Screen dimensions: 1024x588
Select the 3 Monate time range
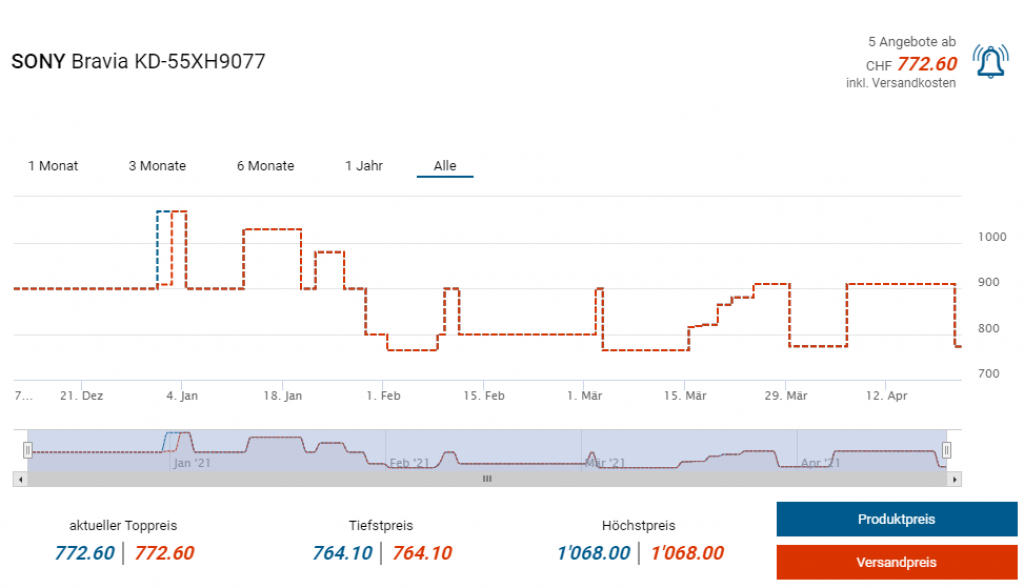[157, 166]
